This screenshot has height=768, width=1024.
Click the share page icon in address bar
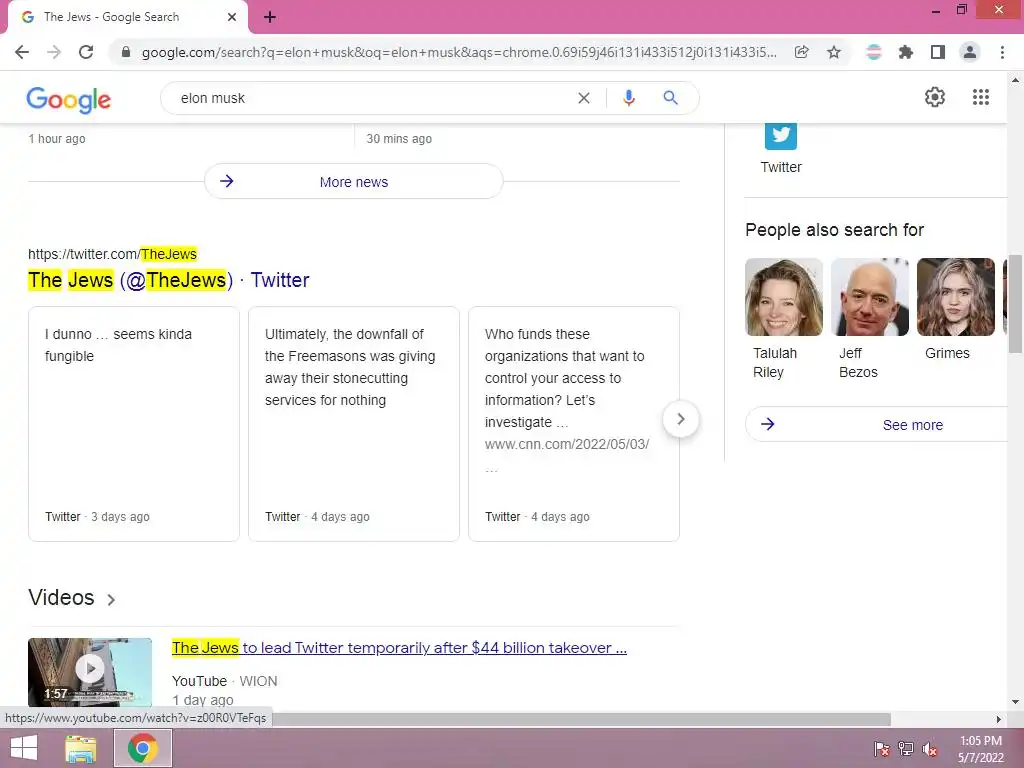[x=802, y=52]
